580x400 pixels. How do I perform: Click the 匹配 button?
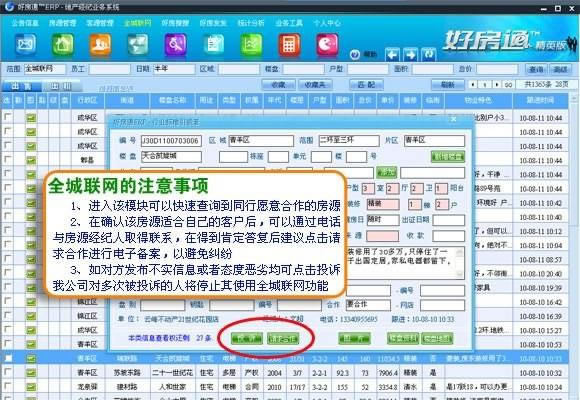pyautogui.click(x=367, y=85)
